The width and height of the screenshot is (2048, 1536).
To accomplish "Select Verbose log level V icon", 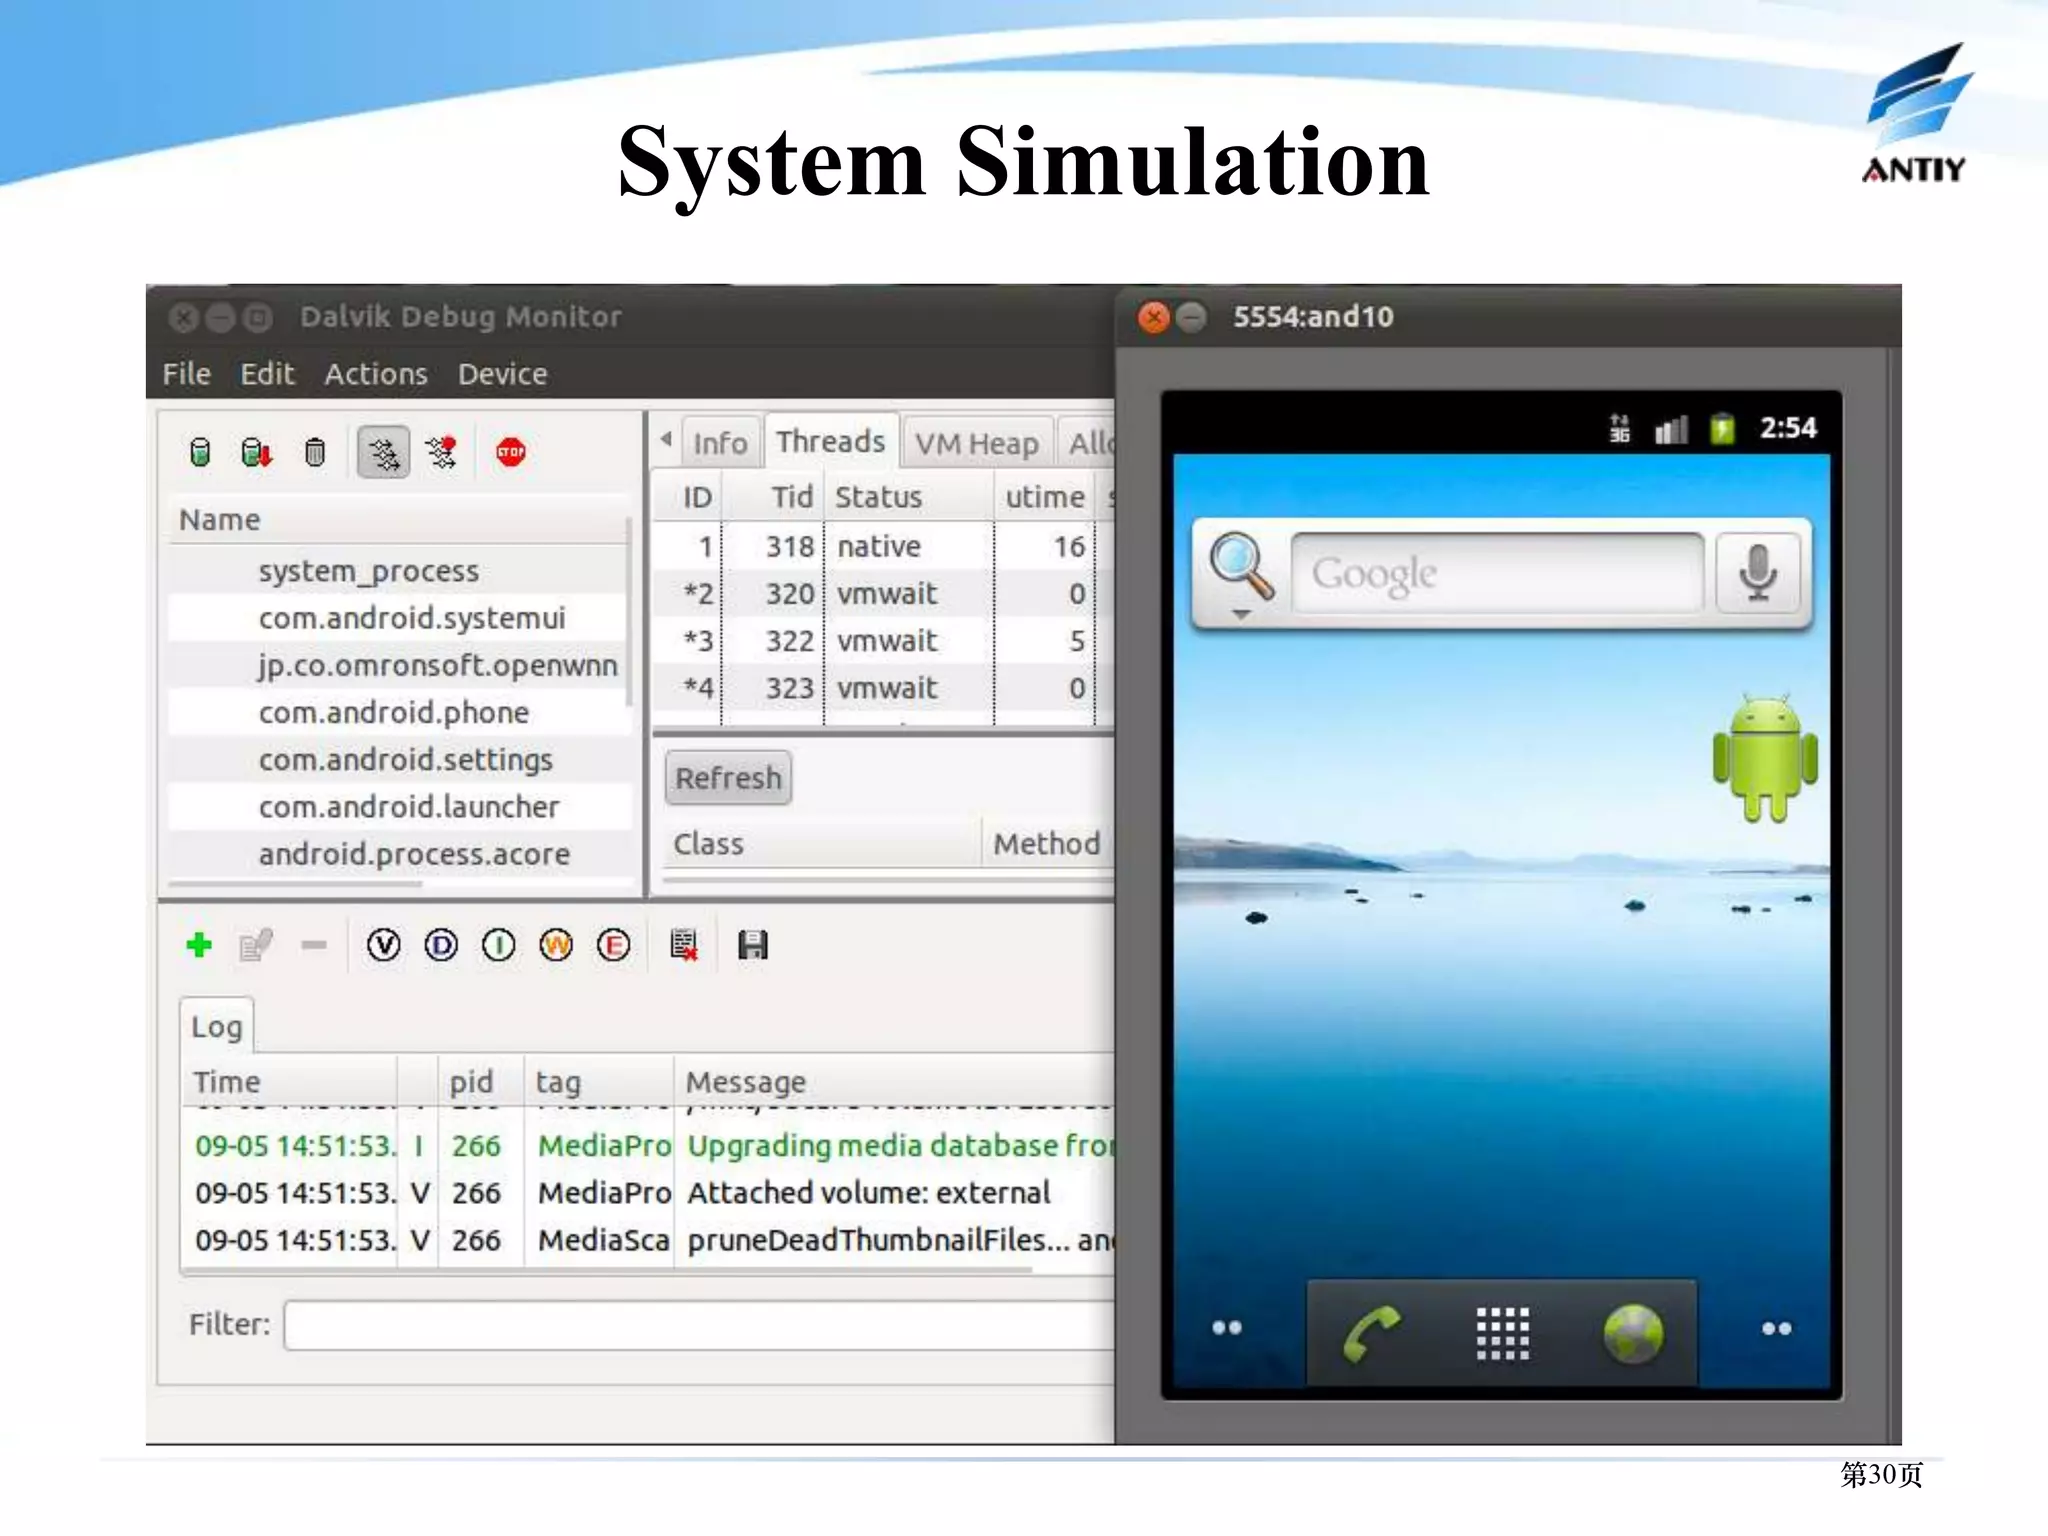I will [x=384, y=945].
